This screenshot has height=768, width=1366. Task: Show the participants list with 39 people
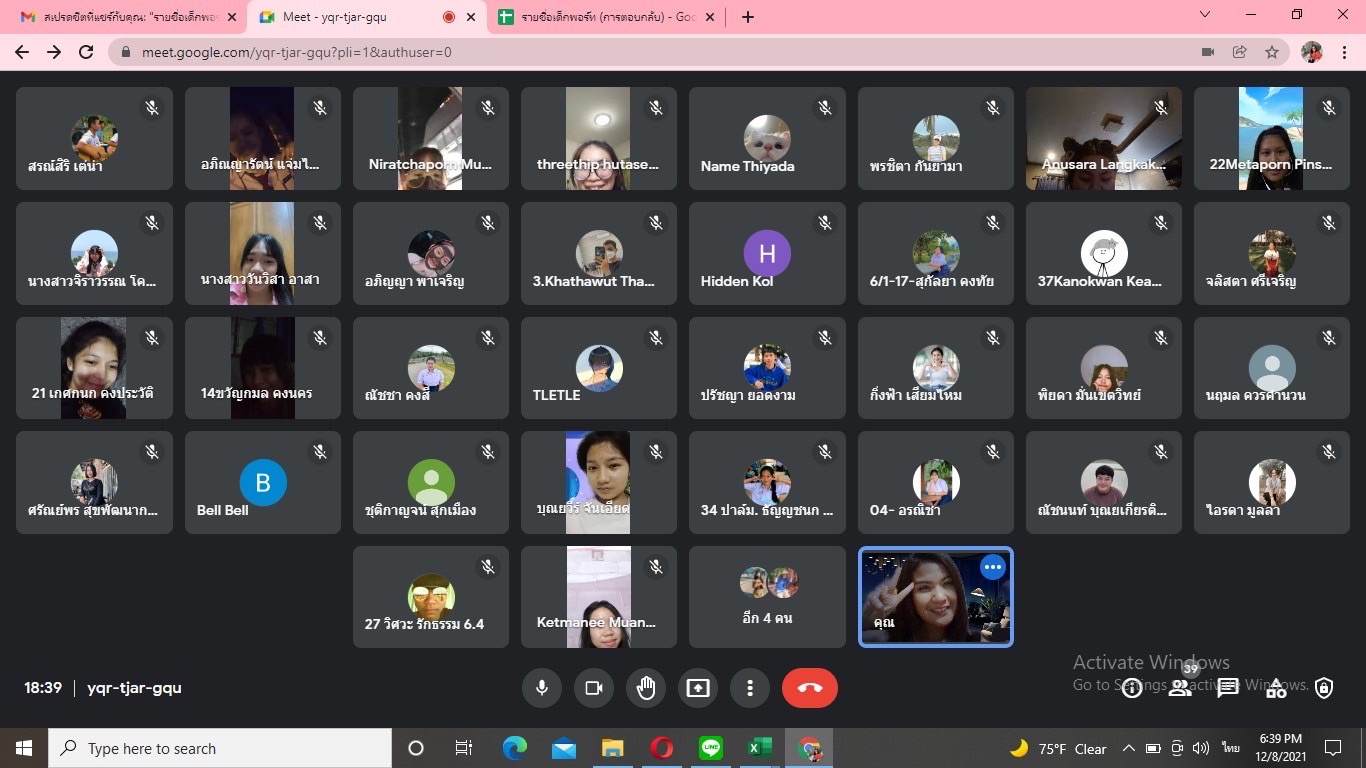pos(1180,688)
